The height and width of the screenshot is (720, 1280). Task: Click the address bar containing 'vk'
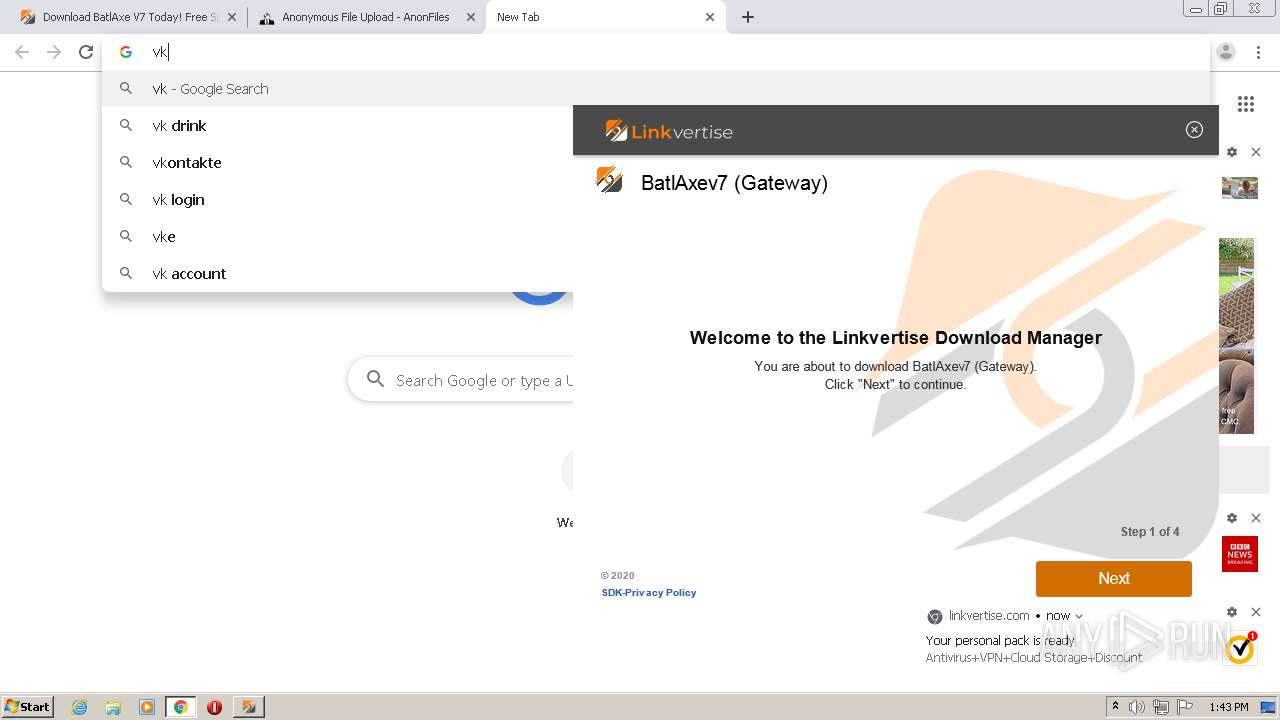[x=656, y=52]
